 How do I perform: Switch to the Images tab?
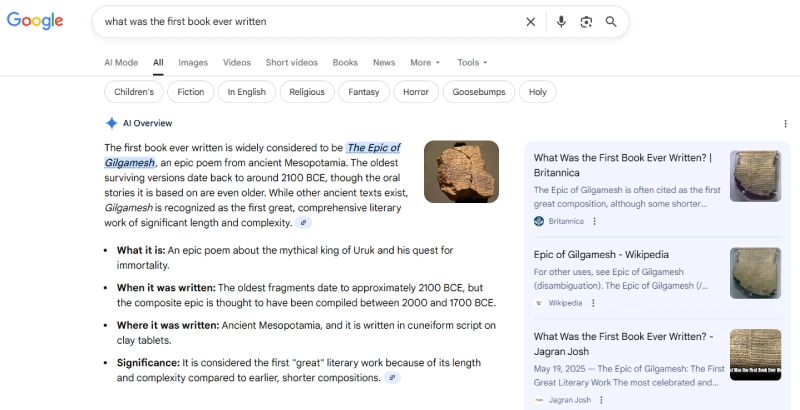pyautogui.click(x=193, y=62)
